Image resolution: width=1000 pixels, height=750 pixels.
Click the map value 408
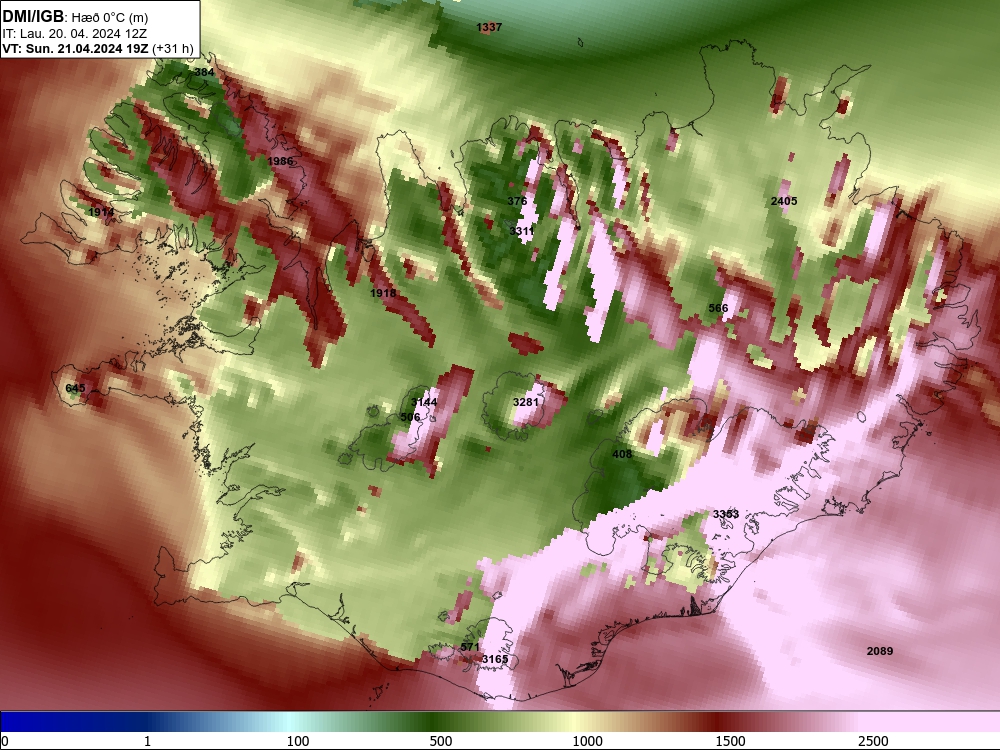622,453
